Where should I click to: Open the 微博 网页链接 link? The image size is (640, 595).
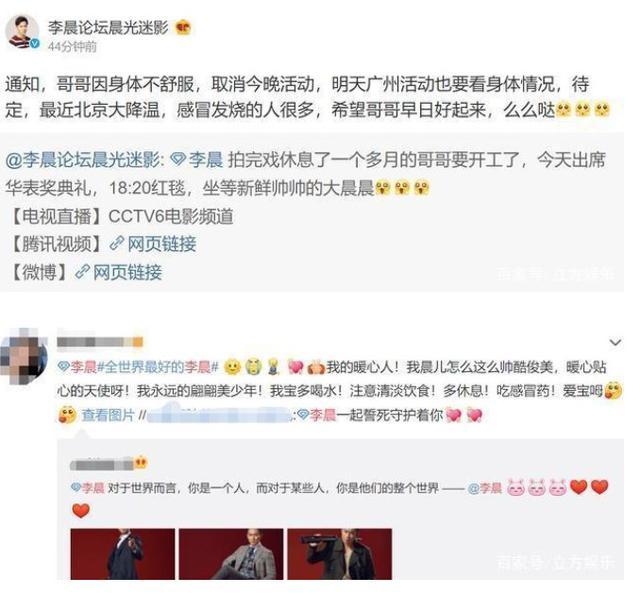[127, 272]
